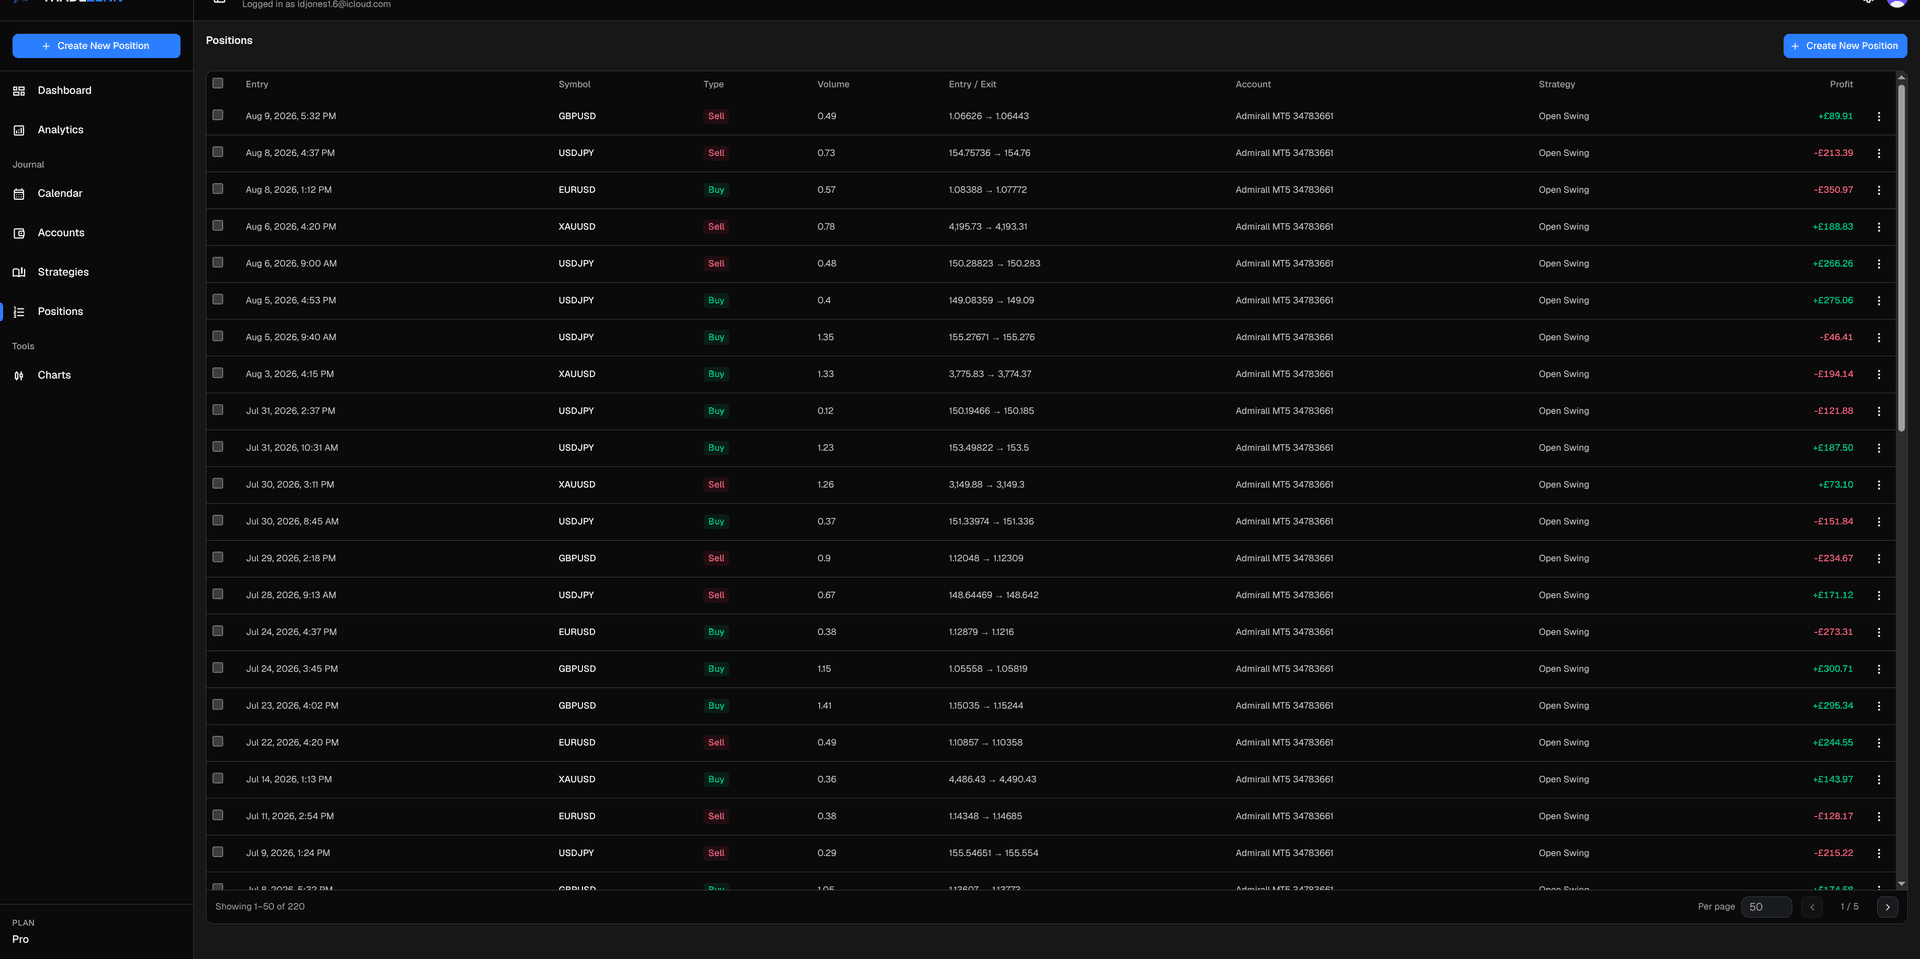The width and height of the screenshot is (1920, 959).
Task: Open row actions for Aug 3 XAUUSD trade
Action: 1879,375
